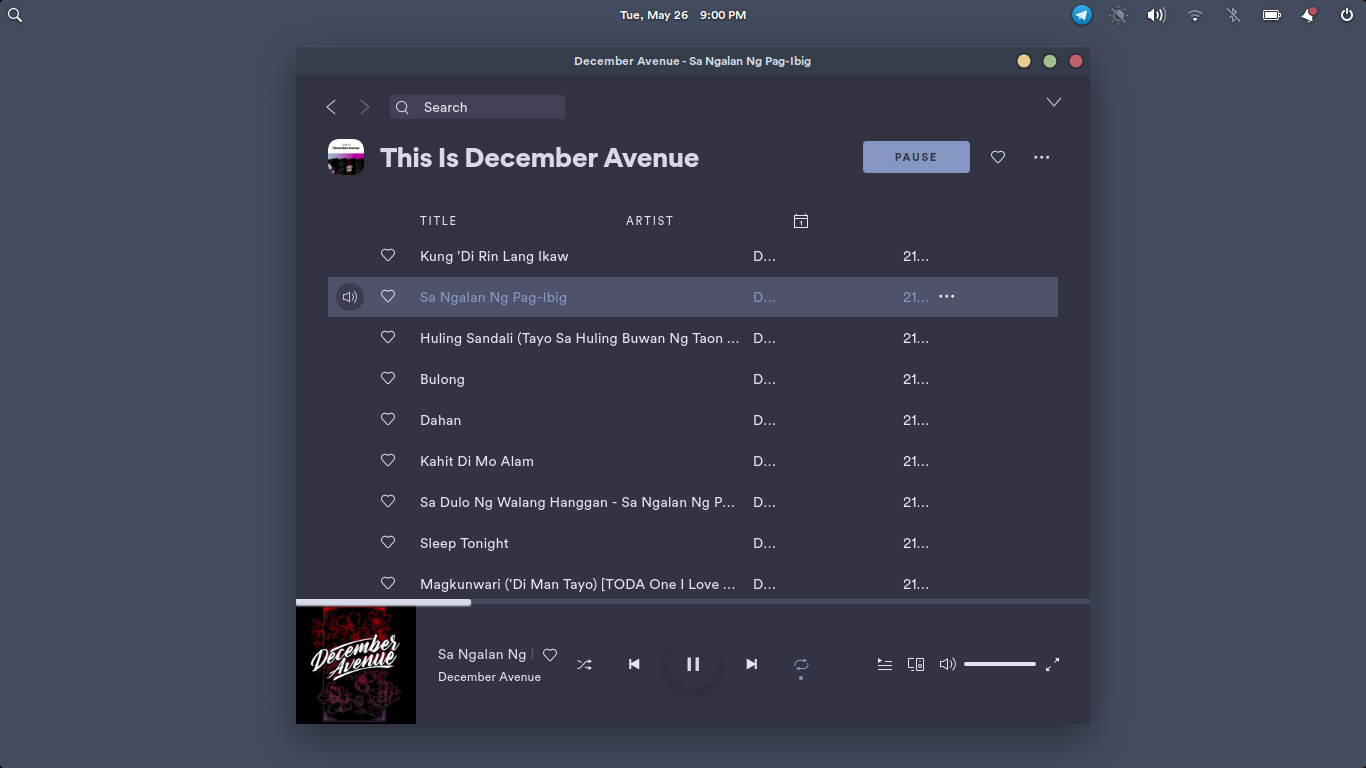Image resolution: width=1366 pixels, height=768 pixels.
Task: Like Magkunwari ('Di Man Tayo) track
Action: tap(388, 584)
